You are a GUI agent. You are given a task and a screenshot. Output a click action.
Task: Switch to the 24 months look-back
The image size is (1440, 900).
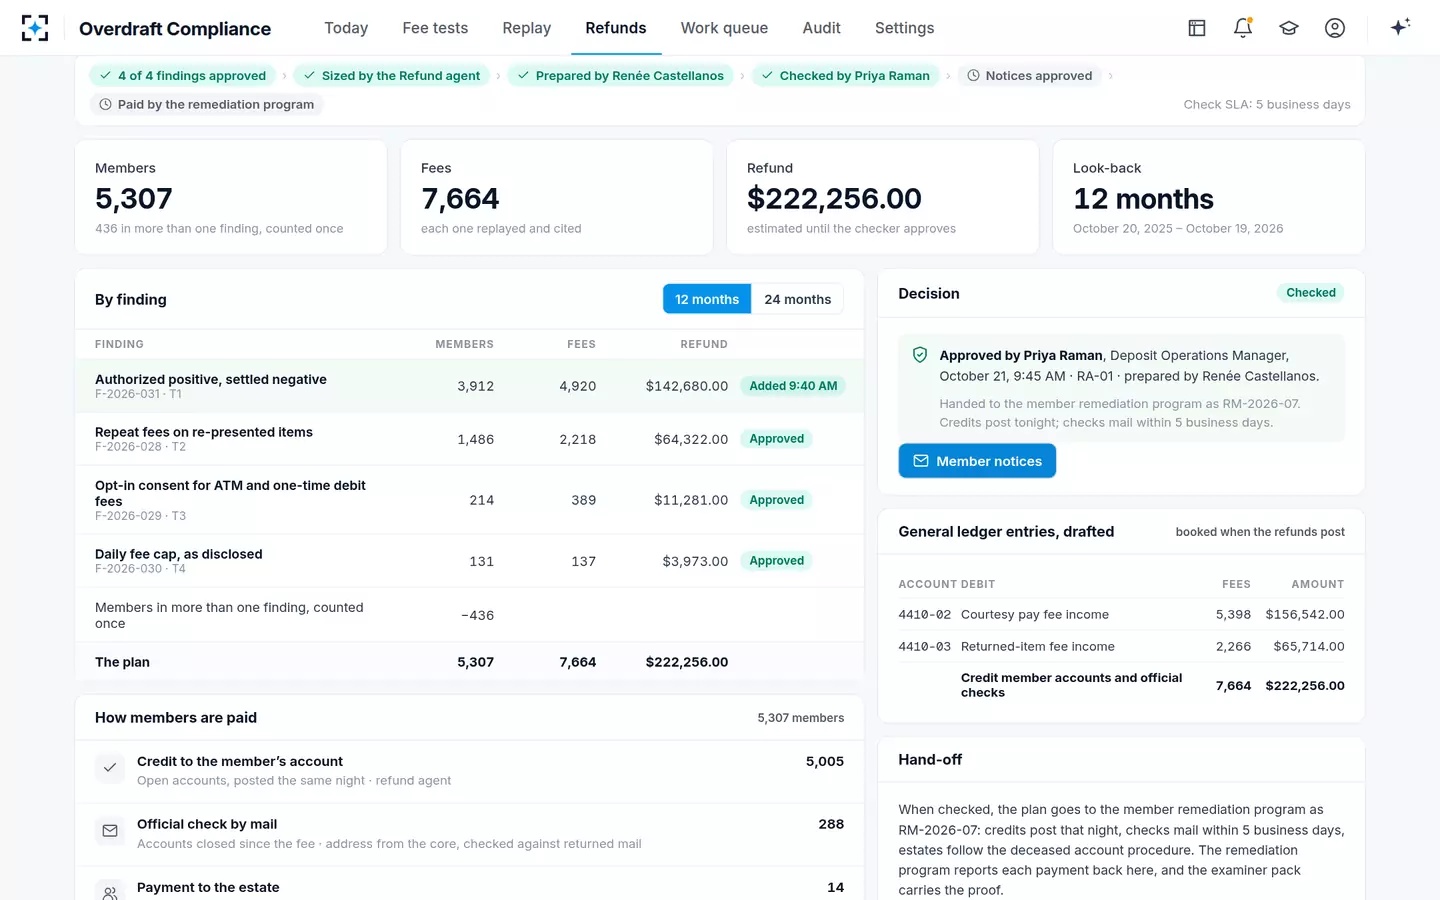tap(797, 299)
